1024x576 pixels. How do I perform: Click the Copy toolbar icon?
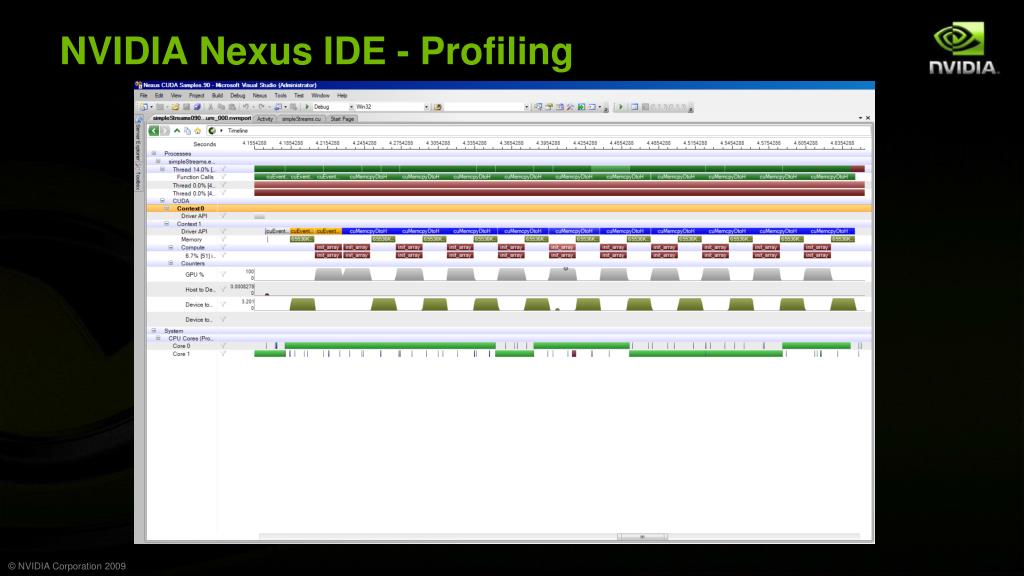(x=221, y=107)
